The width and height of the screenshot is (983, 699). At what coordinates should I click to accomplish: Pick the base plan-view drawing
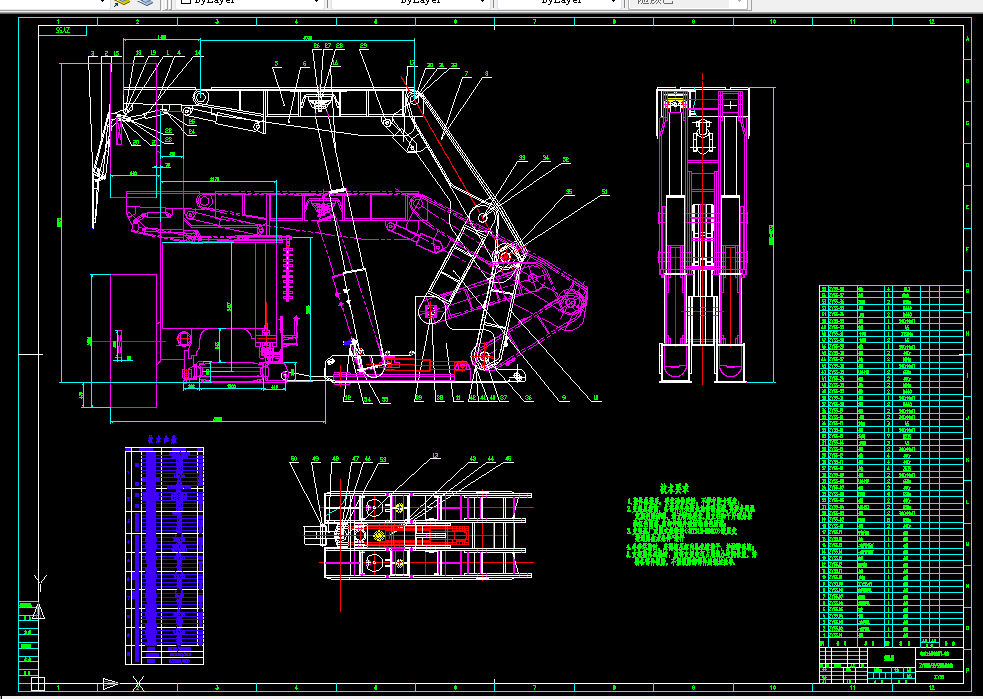coord(419,535)
